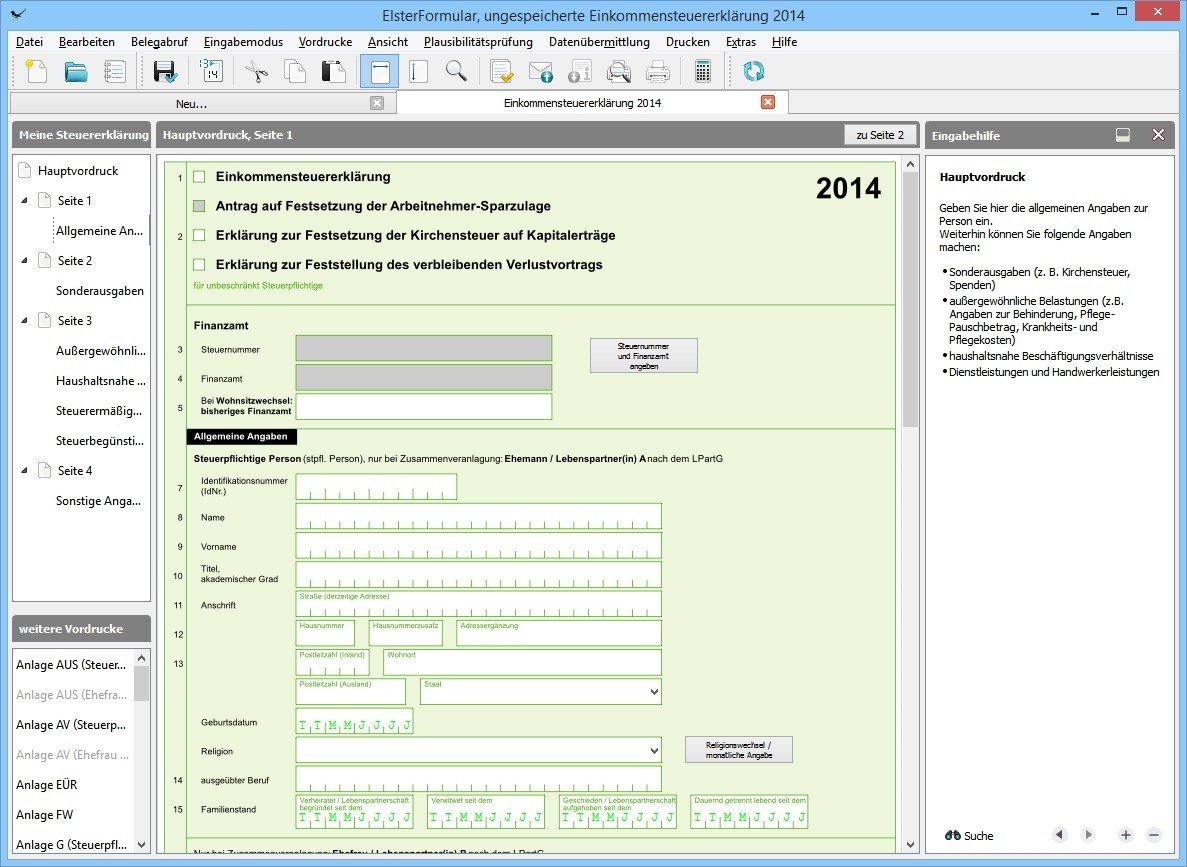Click Religionswechsel / monatliche Angabe button
This screenshot has height=867, width=1187.
739,750
